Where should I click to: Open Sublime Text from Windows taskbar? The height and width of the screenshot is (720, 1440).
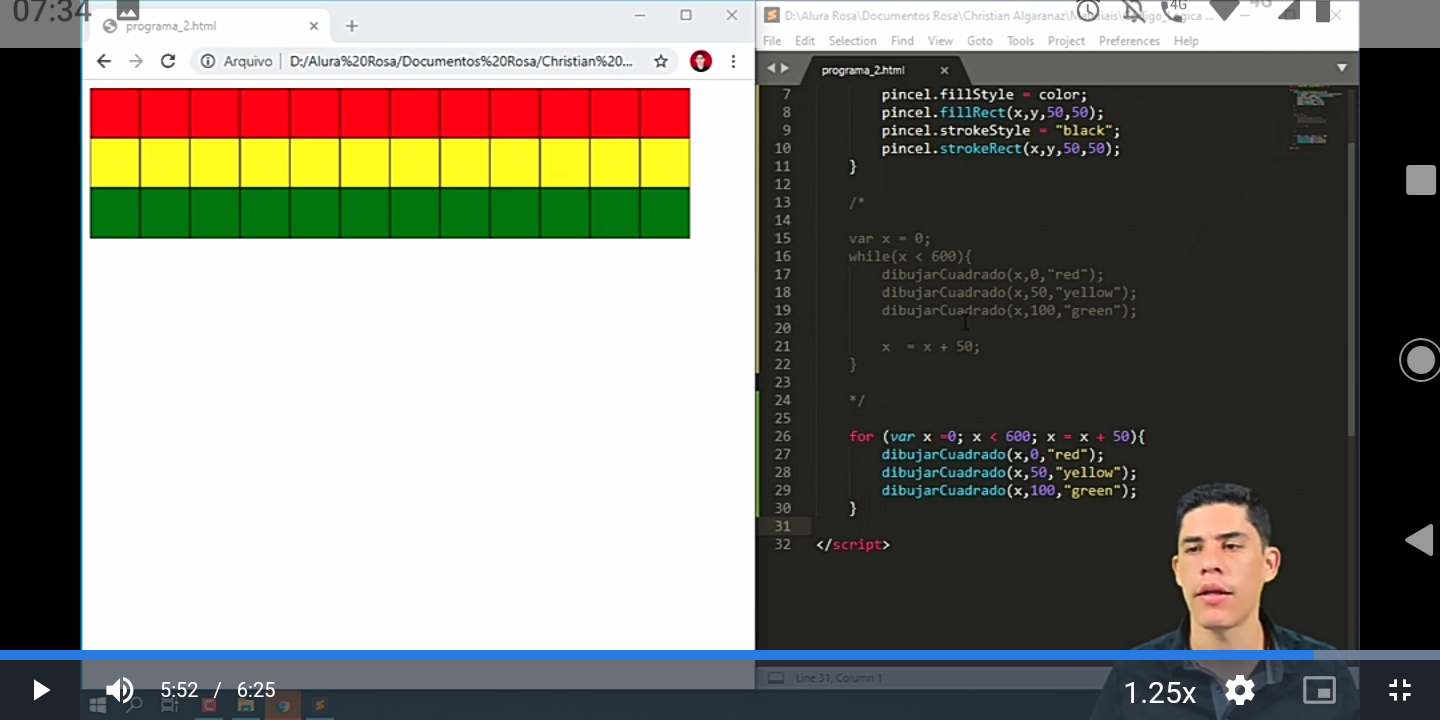pyautogui.click(x=320, y=705)
